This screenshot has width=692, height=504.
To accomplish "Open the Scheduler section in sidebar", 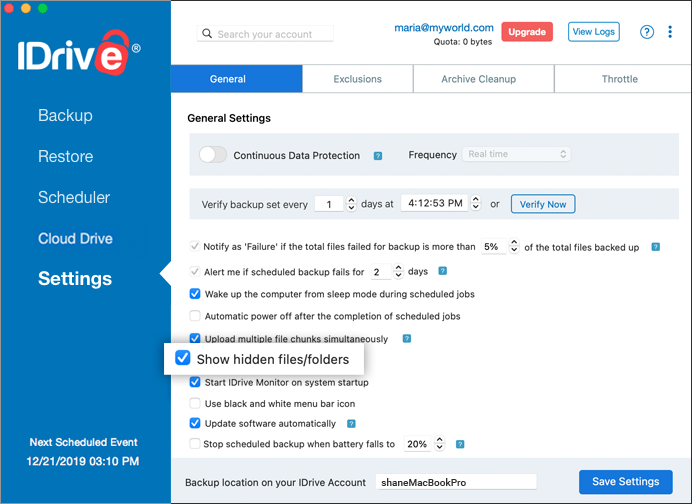I will point(74,197).
